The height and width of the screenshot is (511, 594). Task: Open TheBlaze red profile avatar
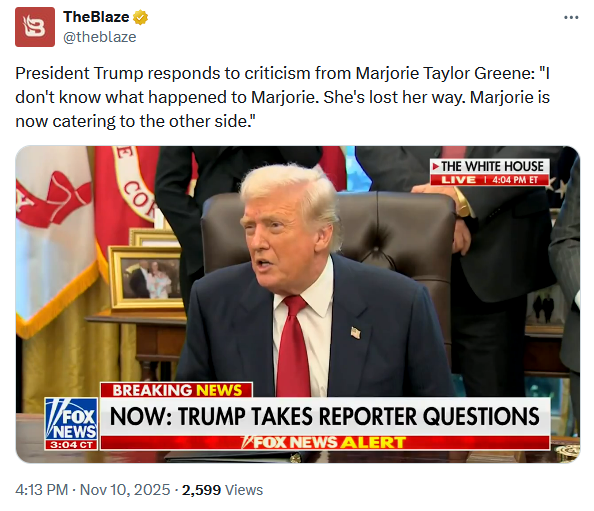[x=35, y=27]
